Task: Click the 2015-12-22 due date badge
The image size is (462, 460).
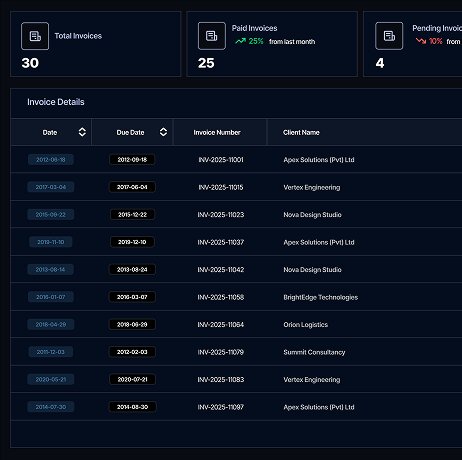Action: 132,215
